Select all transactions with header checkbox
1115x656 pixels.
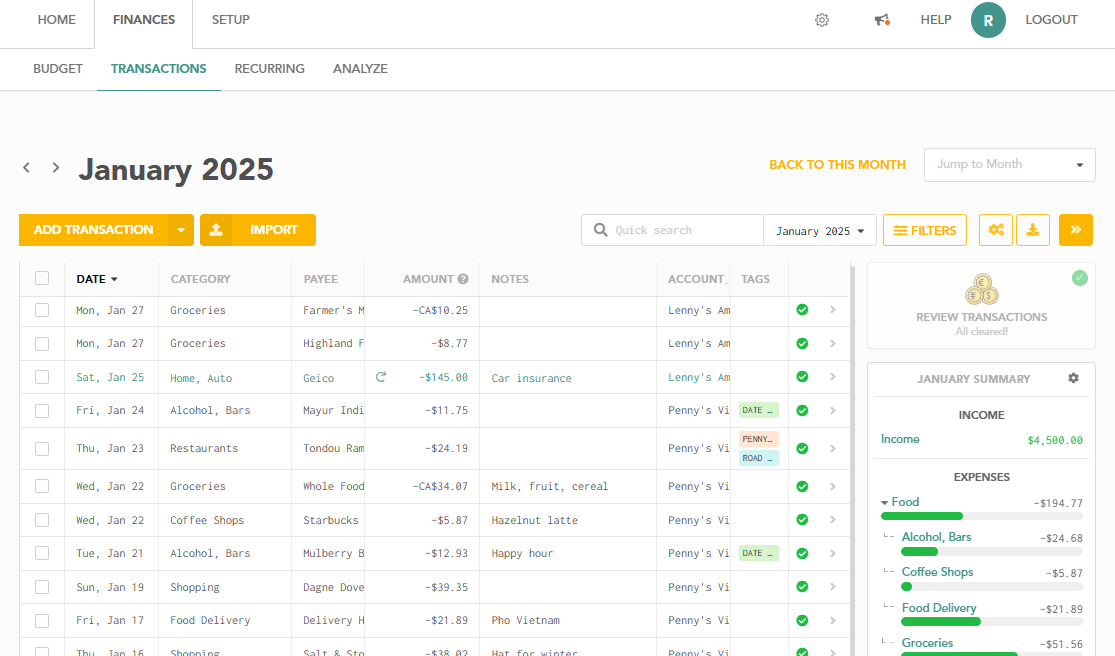click(42, 278)
